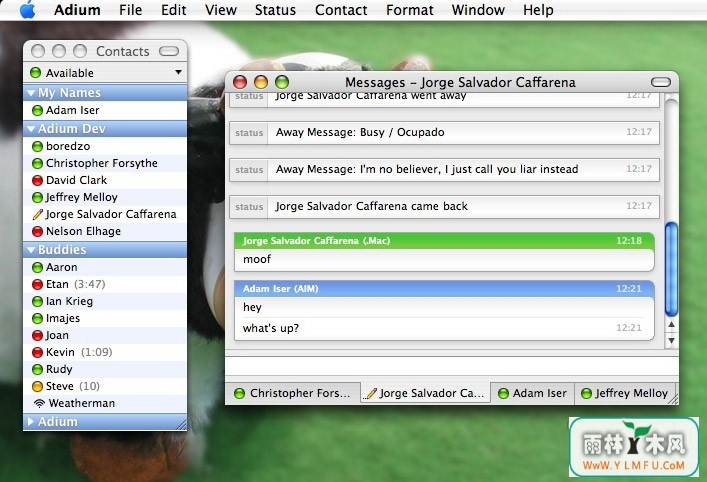707x482 pixels.
Task: Click the message text input field
Action: click(451, 366)
